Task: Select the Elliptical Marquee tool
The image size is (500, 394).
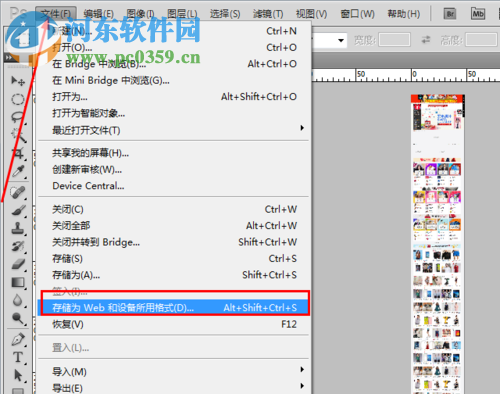Action: (18, 99)
